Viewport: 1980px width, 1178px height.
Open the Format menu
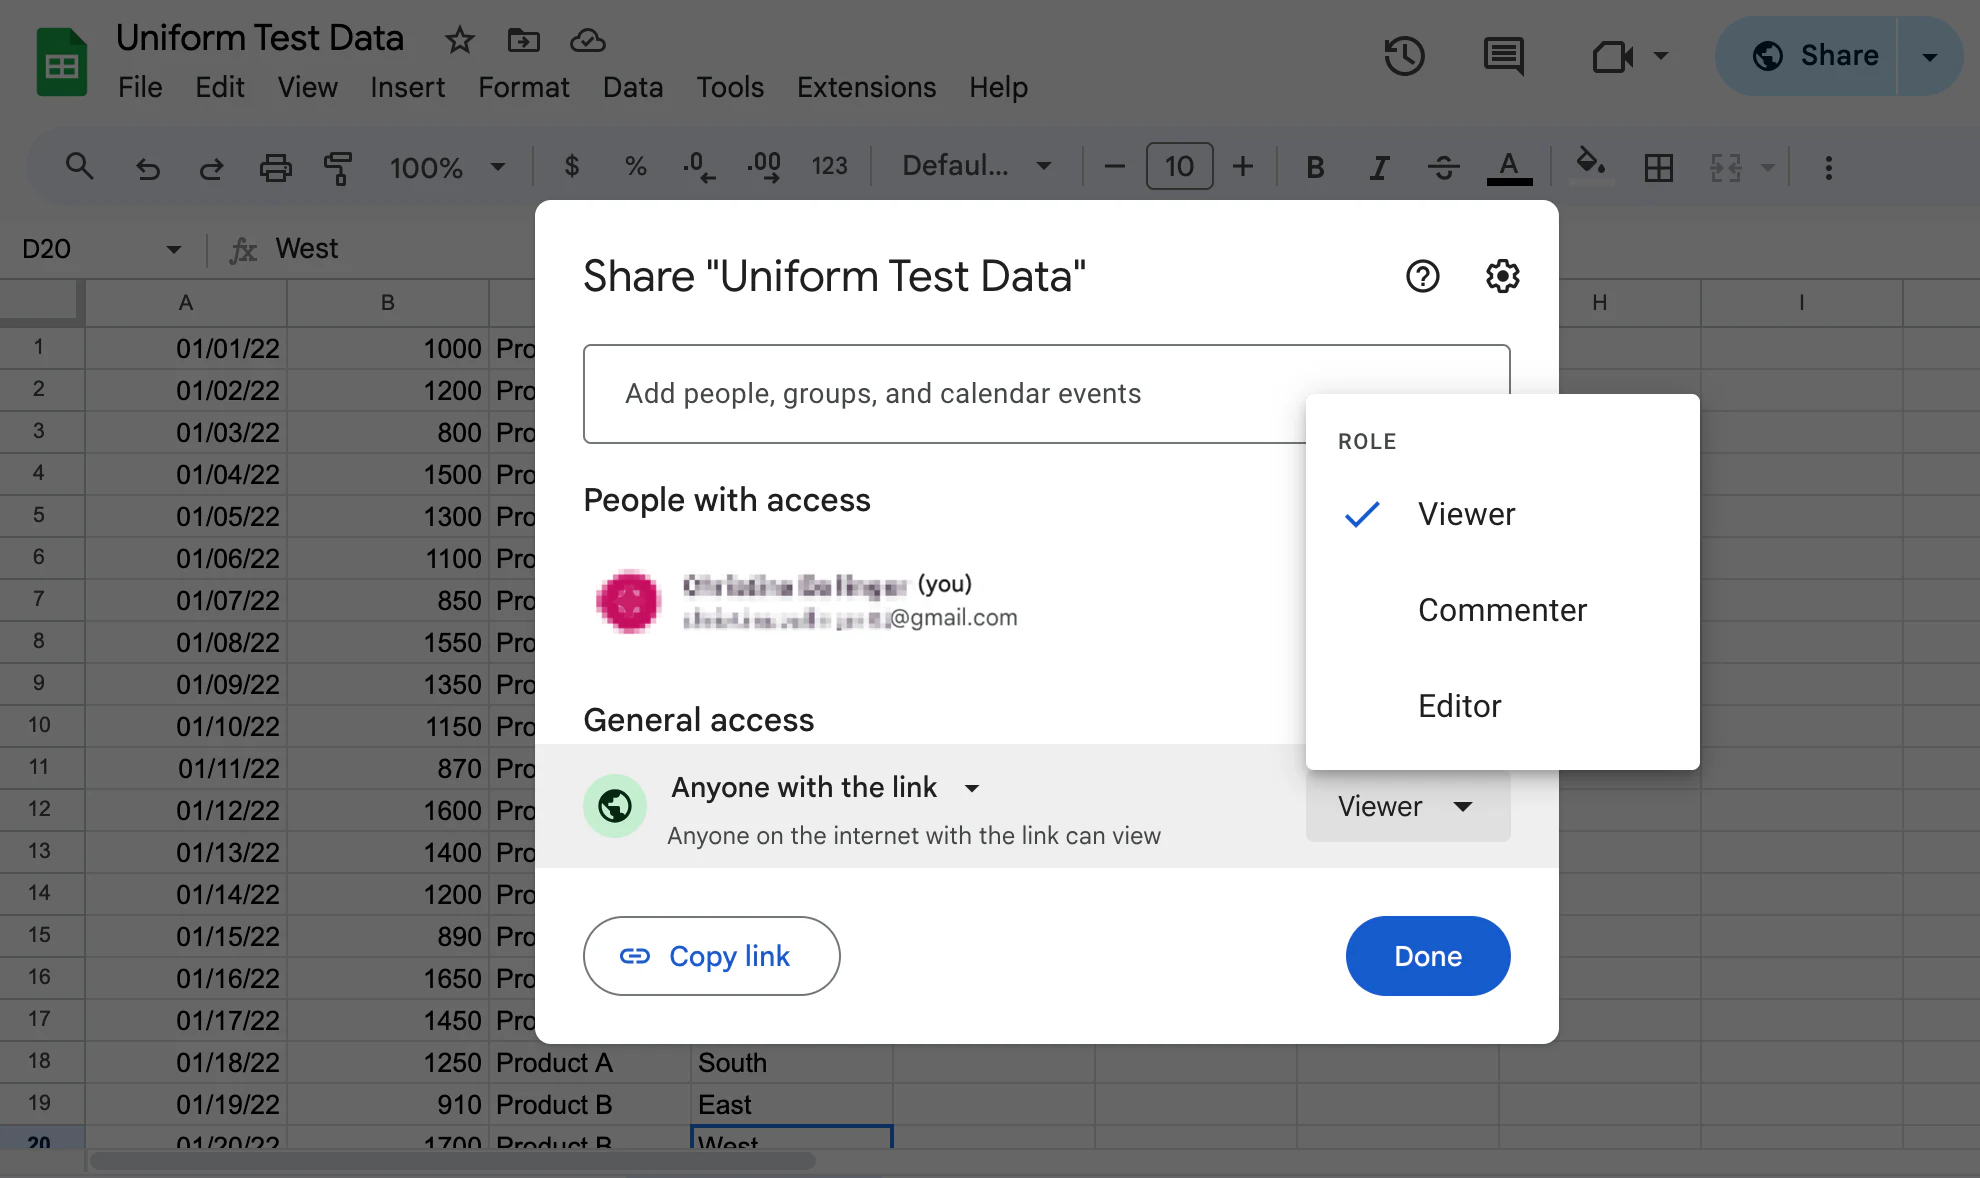click(x=523, y=88)
